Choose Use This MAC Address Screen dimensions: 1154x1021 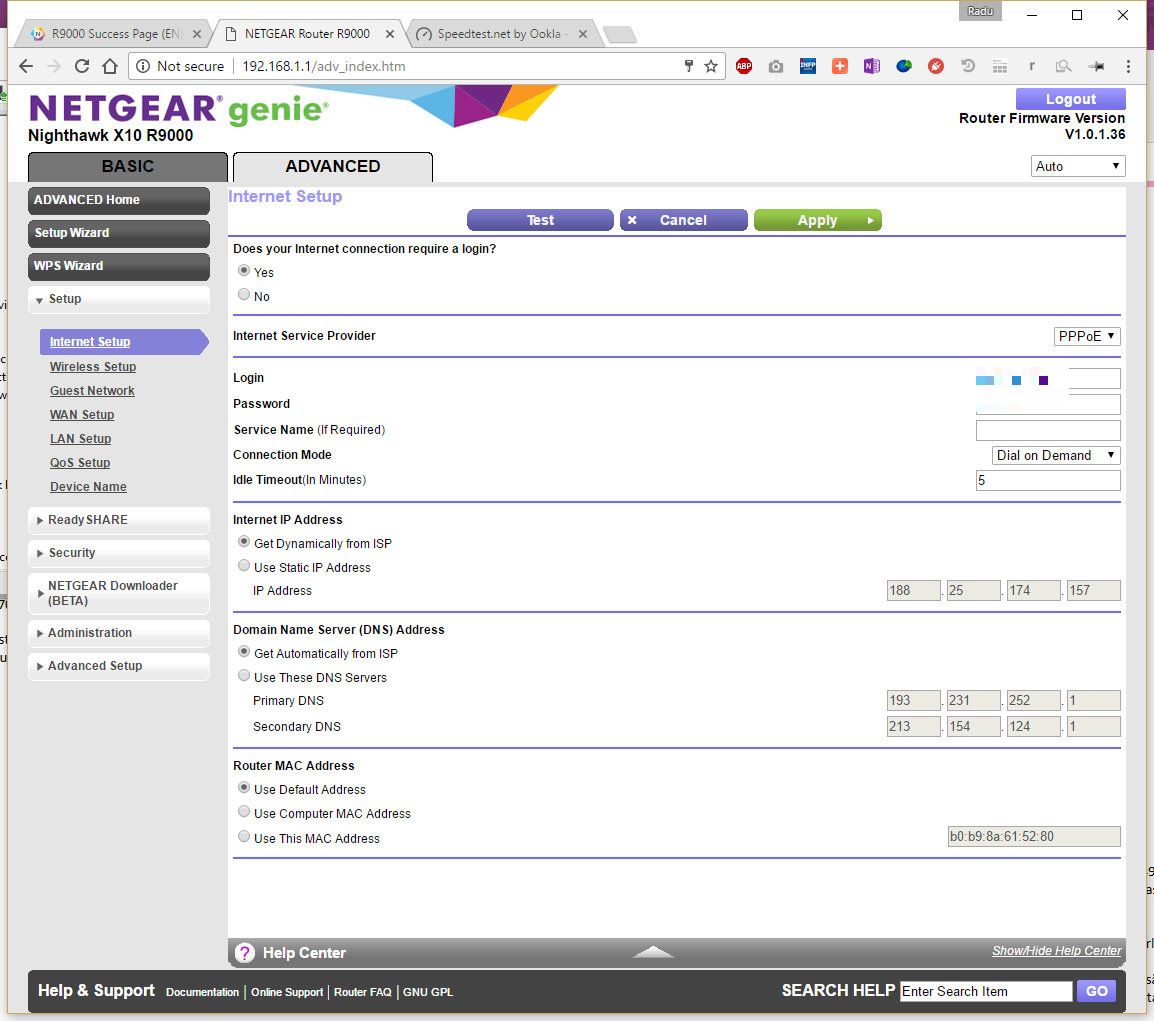(x=244, y=837)
